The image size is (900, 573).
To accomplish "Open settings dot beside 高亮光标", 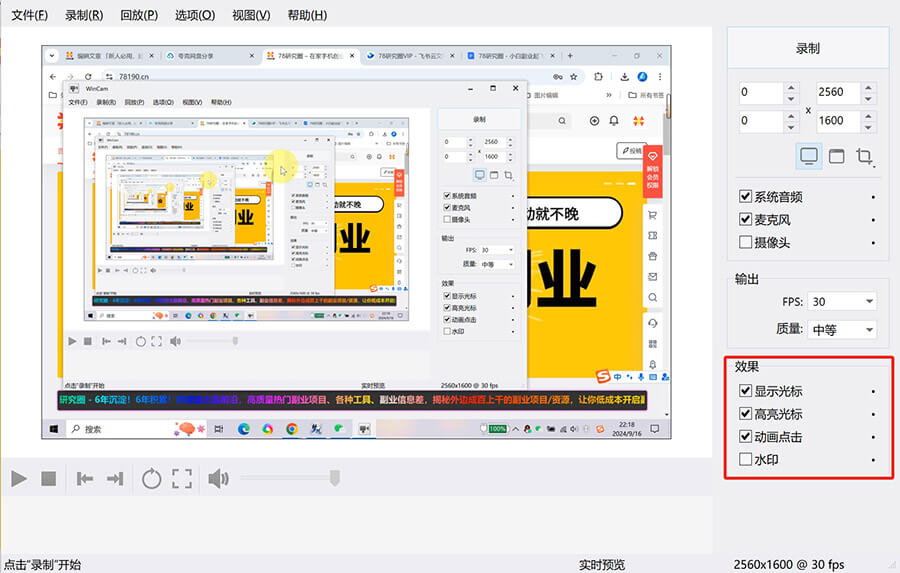I will coord(873,415).
